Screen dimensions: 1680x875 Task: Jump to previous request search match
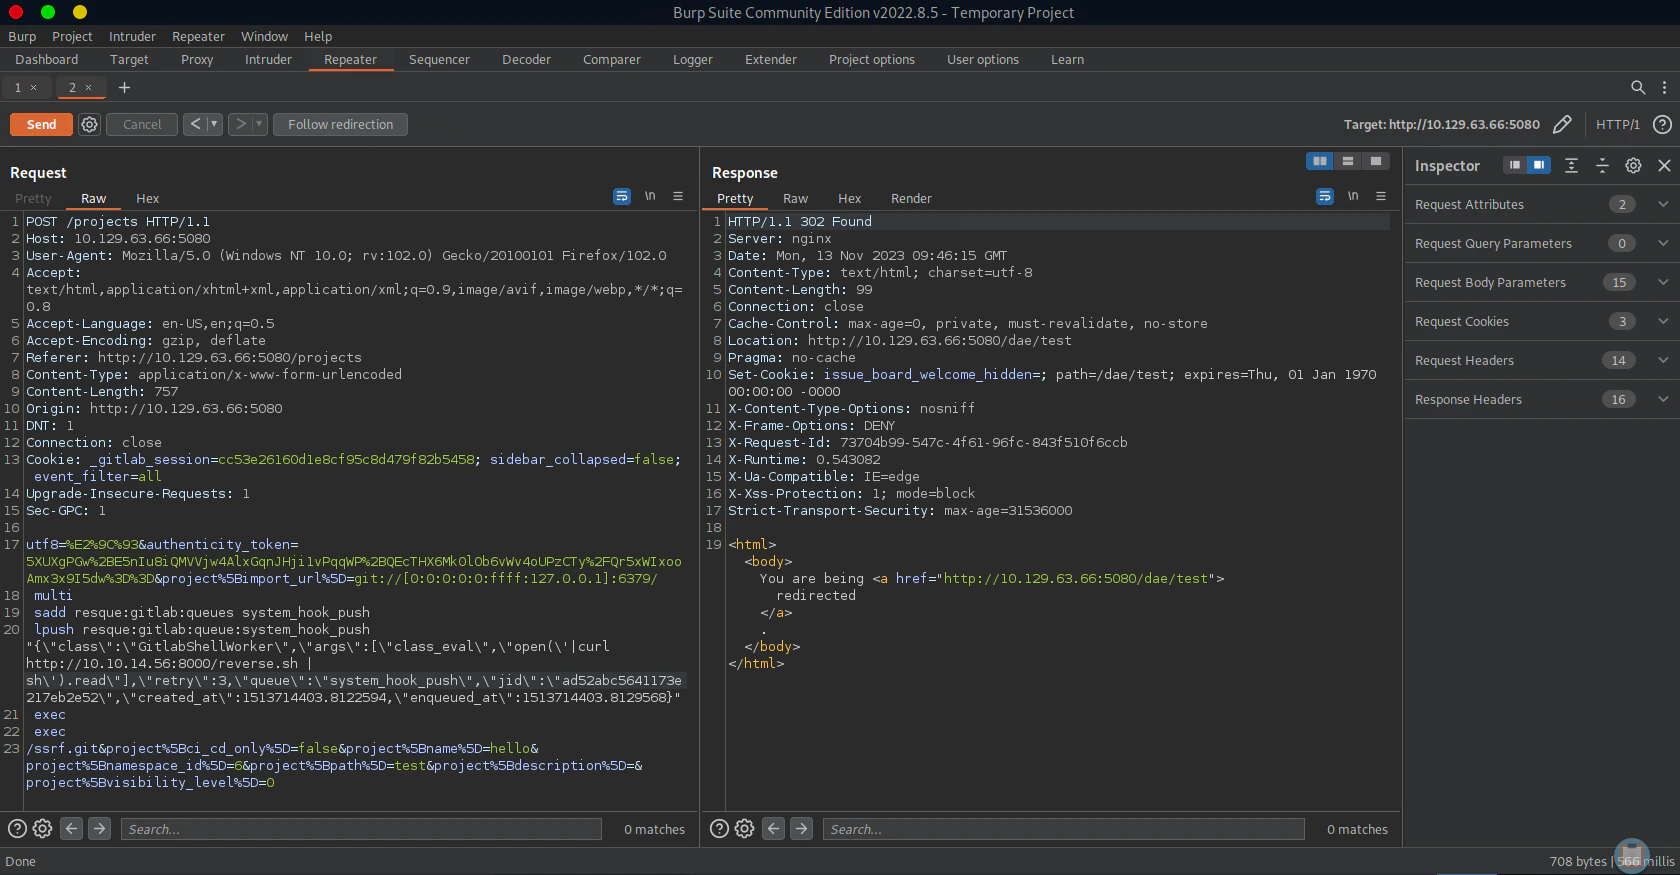(x=71, y=828)
